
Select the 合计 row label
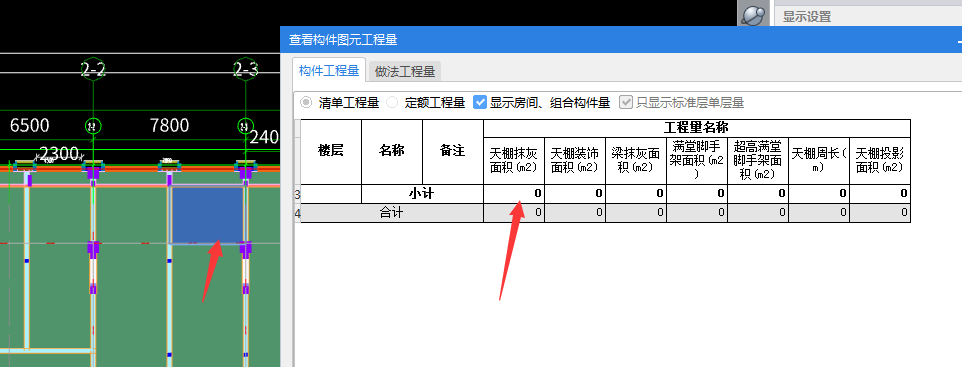click(x=392, y=213)
